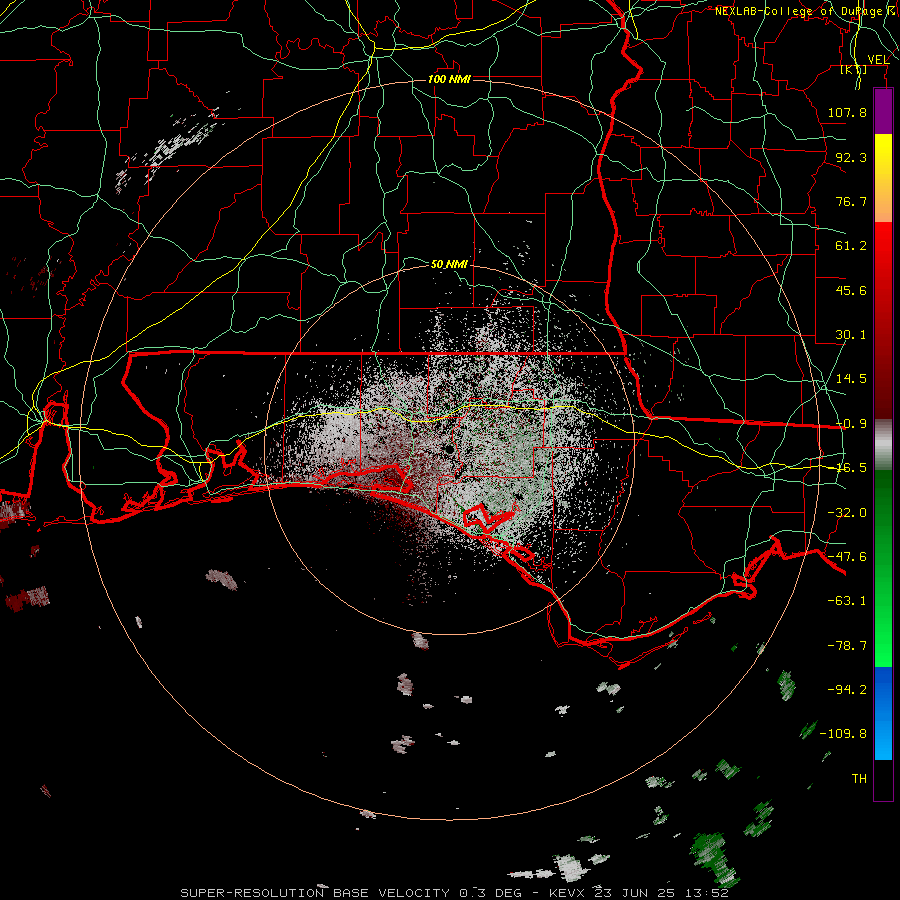The height and width of the screenshot is (900, 900).
Task: Click the 100 NMI range ring label
Action: (449, 79)
